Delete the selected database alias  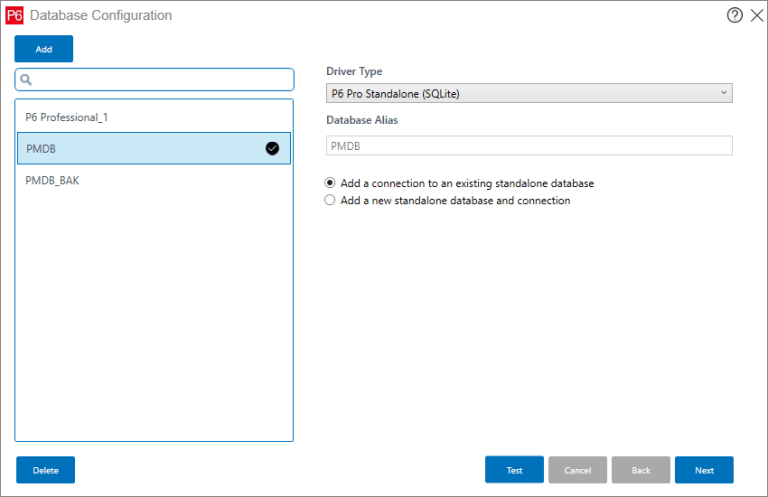tap(46, 470)
